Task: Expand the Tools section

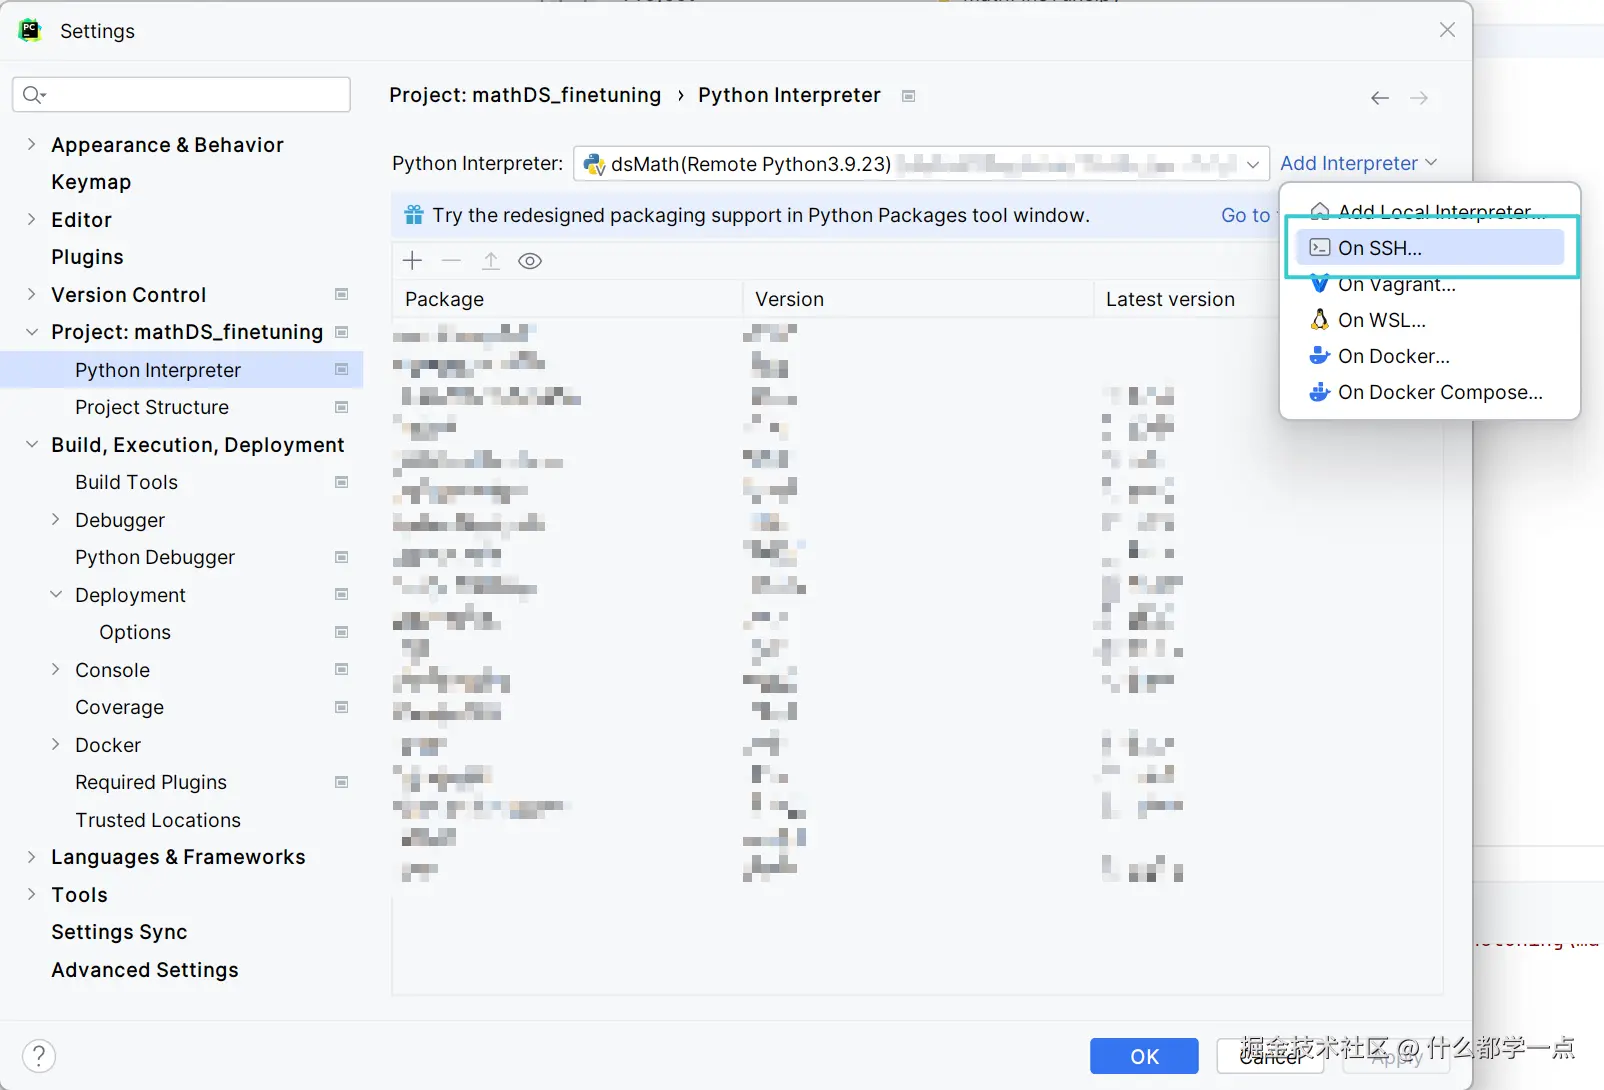Action: pyautogui.click(x=31, y=894)
